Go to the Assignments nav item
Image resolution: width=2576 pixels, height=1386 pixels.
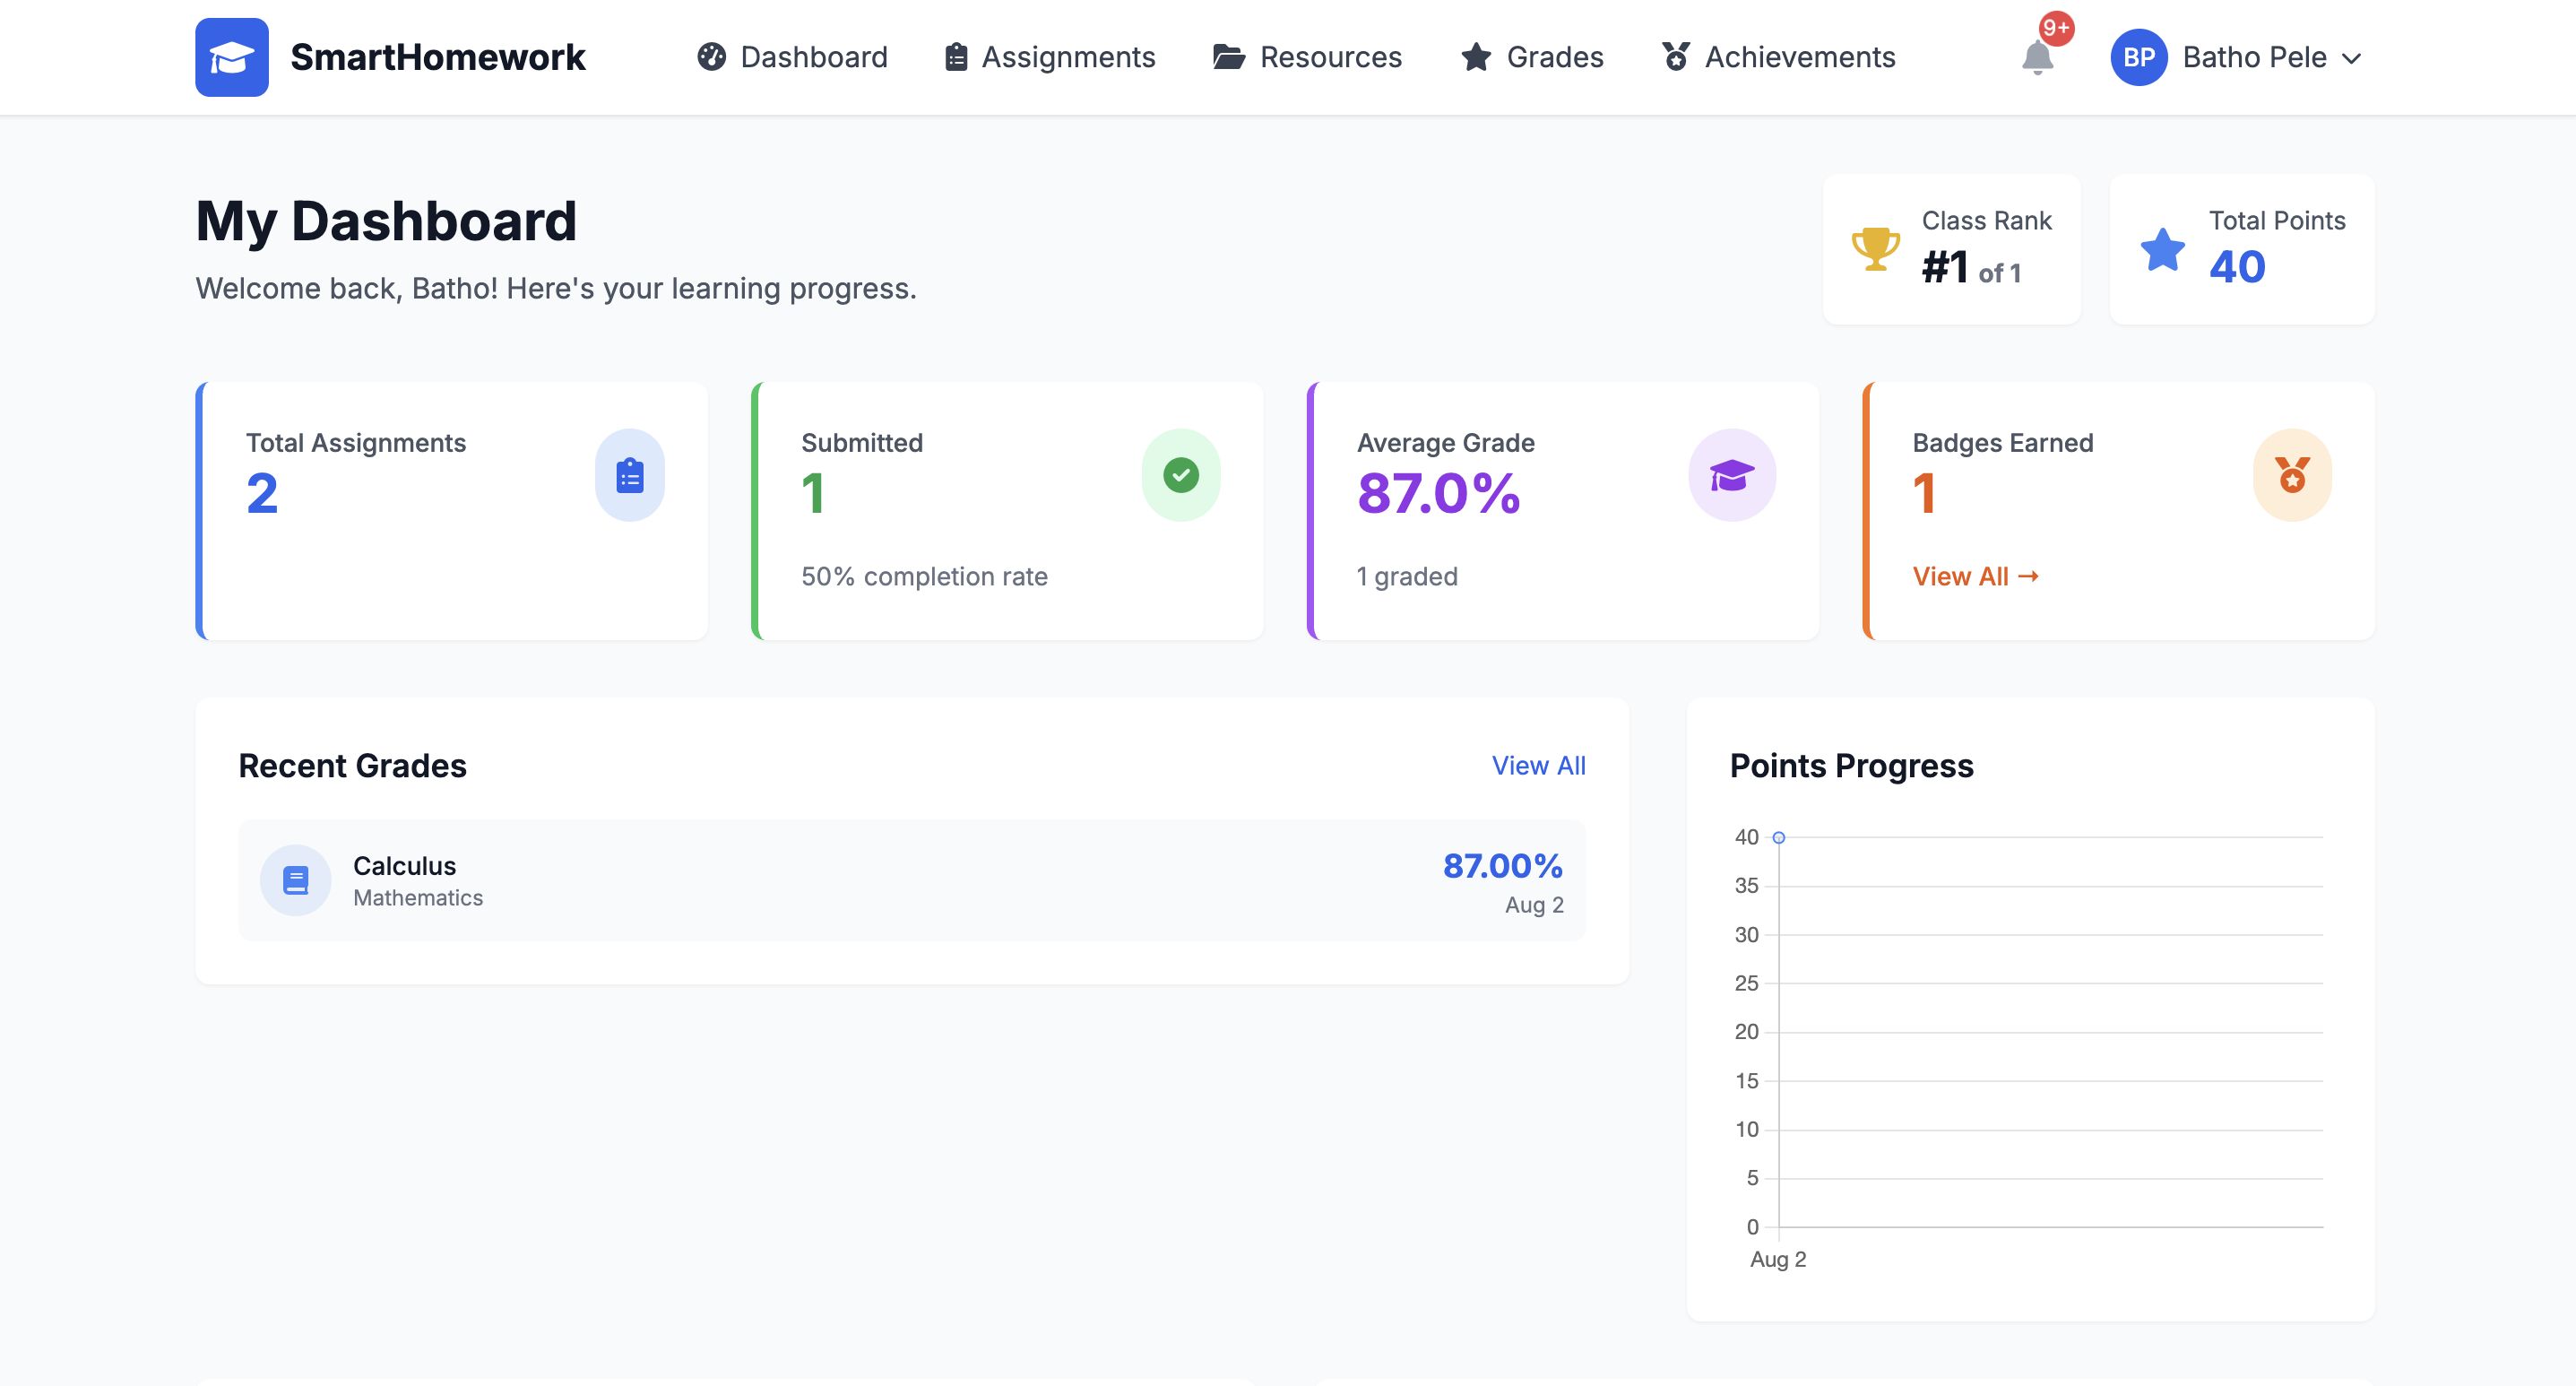[x=1050, y=57]
